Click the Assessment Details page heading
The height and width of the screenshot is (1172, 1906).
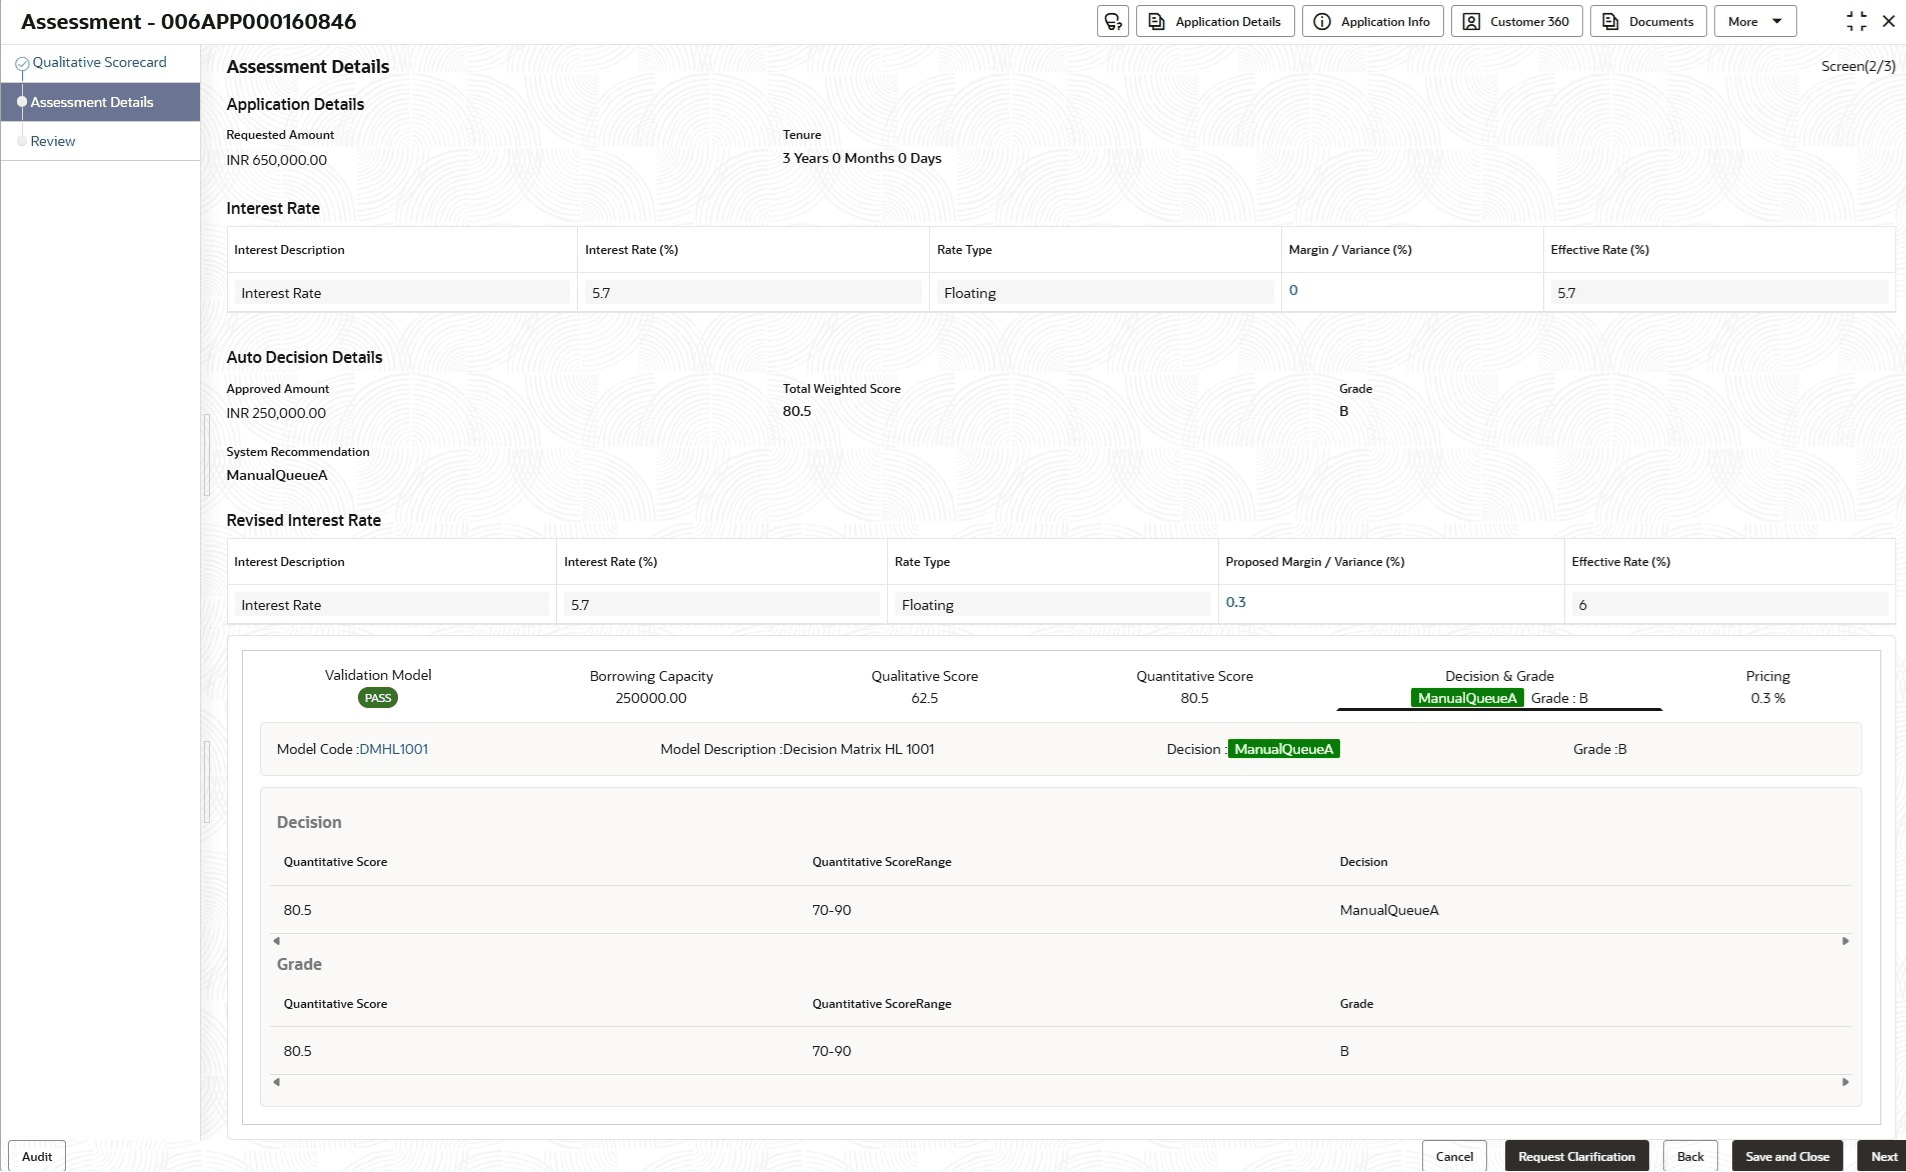pyautogui.click(x=308, y=67)
